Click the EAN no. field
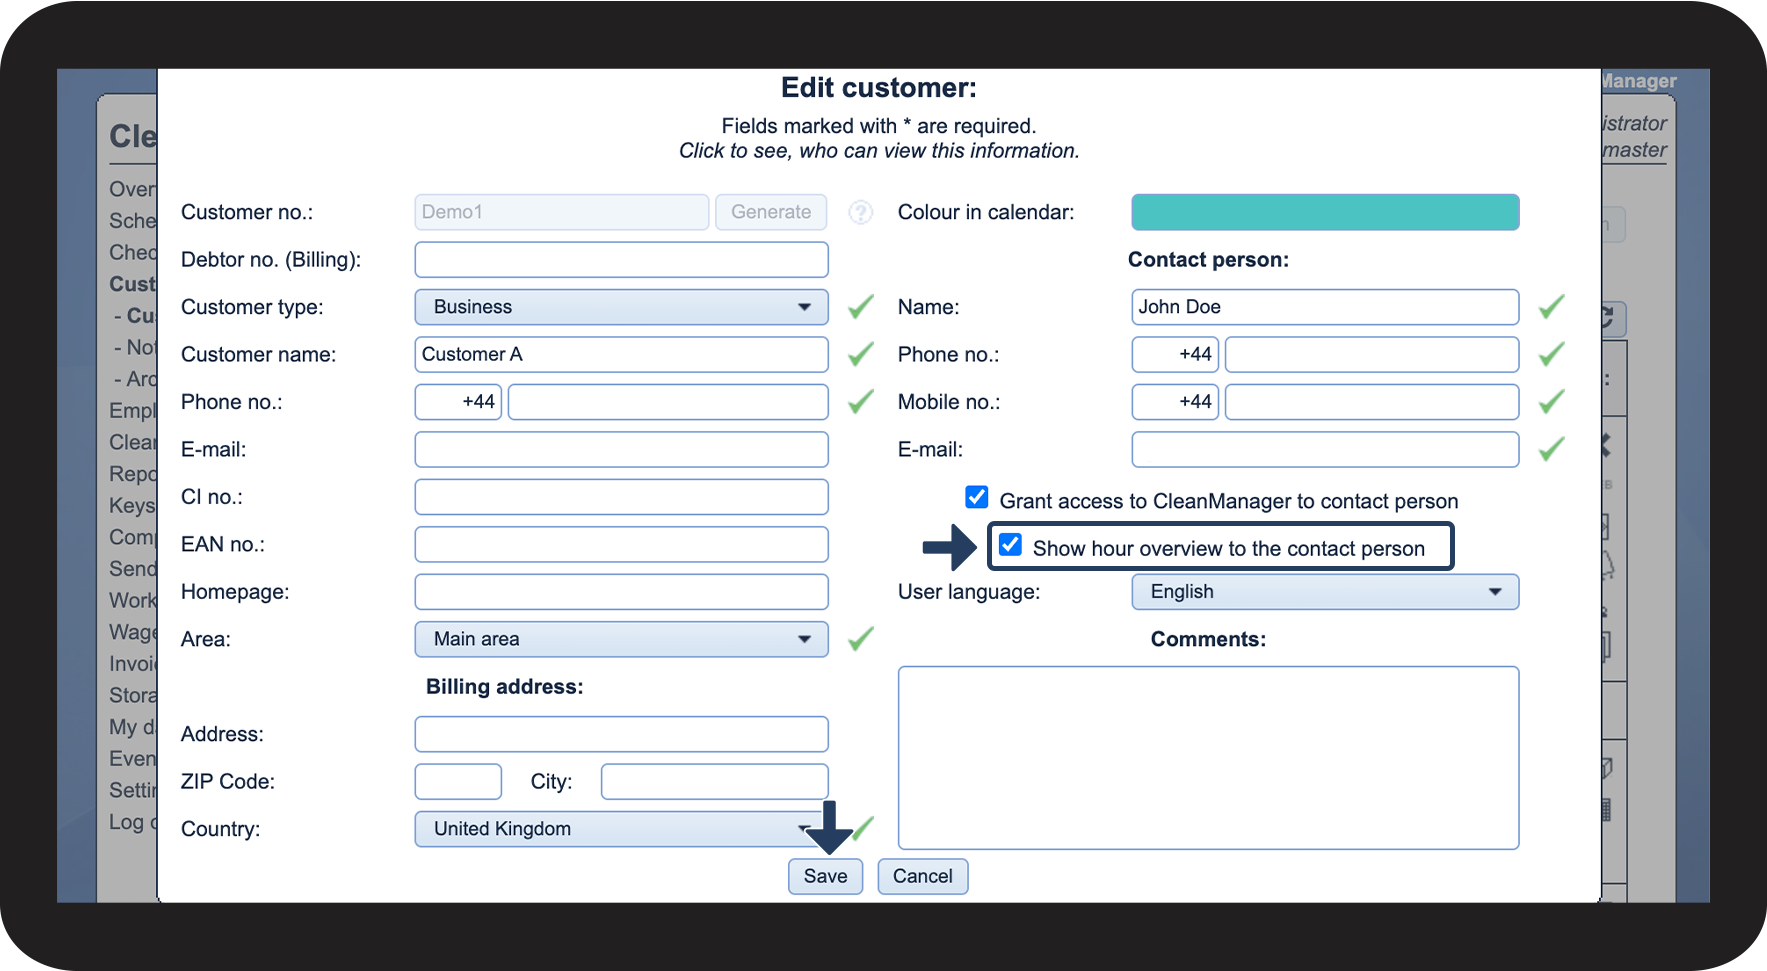 coord(621,544)
